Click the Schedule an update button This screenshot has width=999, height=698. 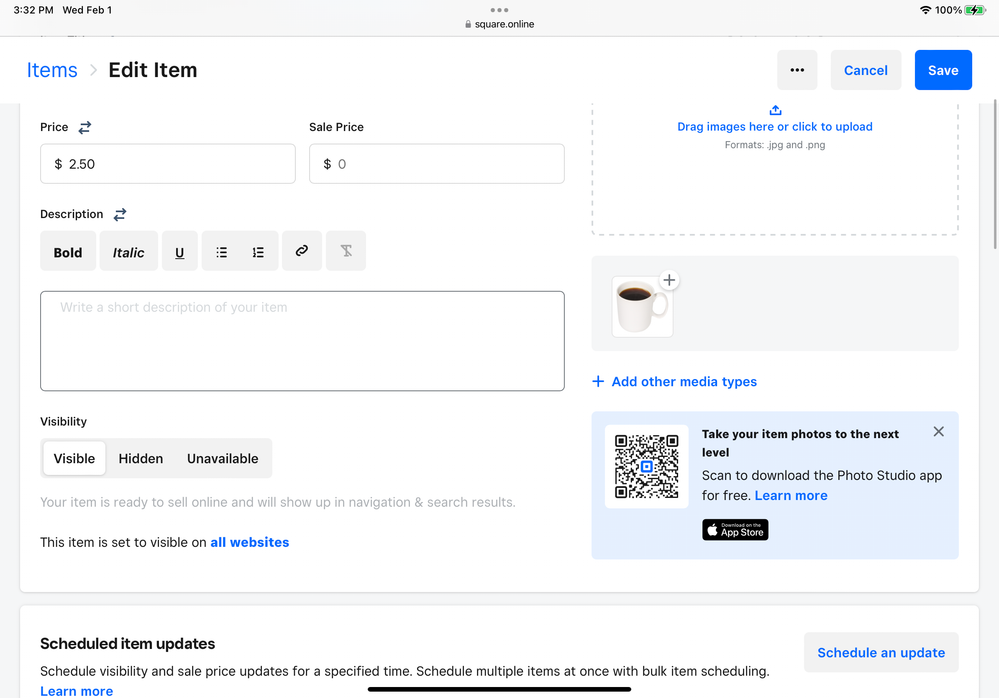point(881,652)
